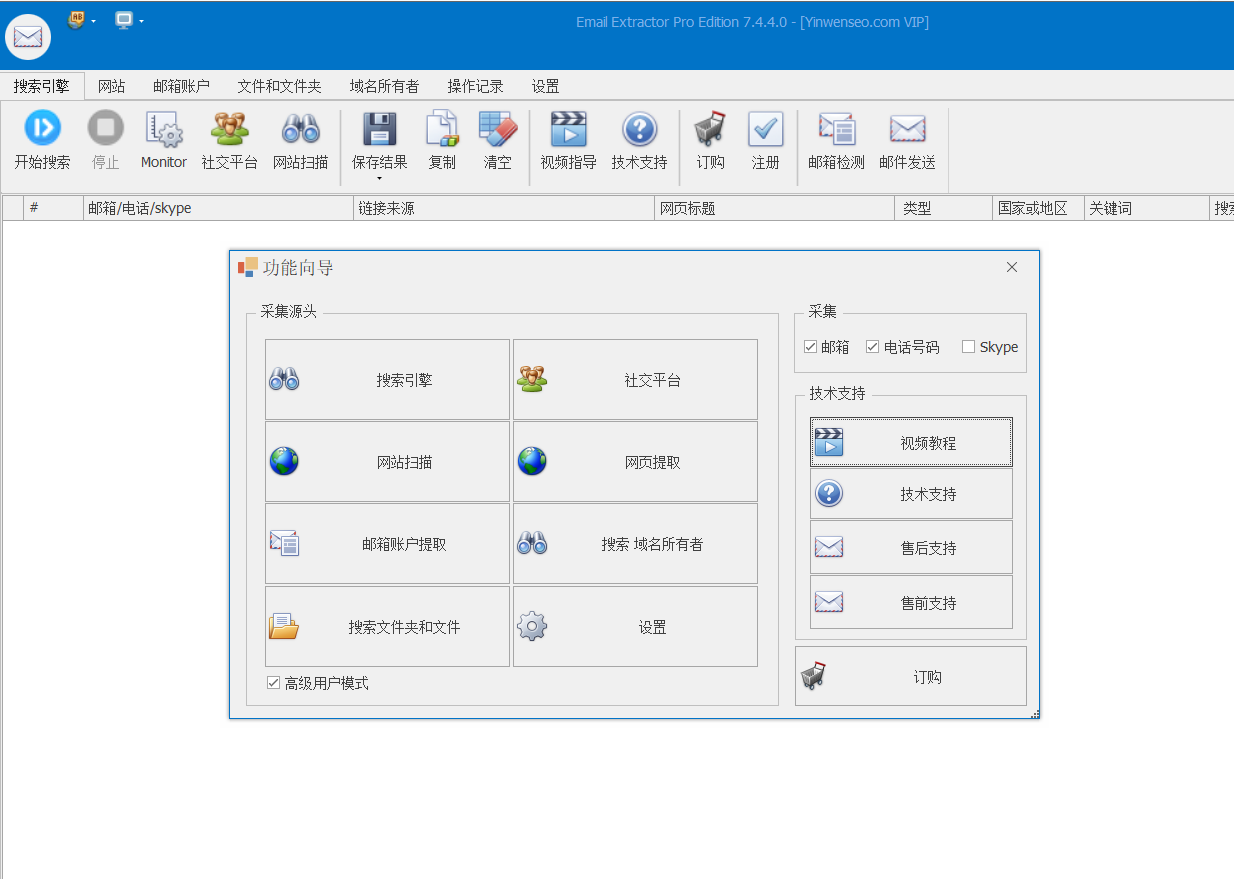Enable the Skype collection checkbox
The image size is (1234, 879).
coord(968,347)
